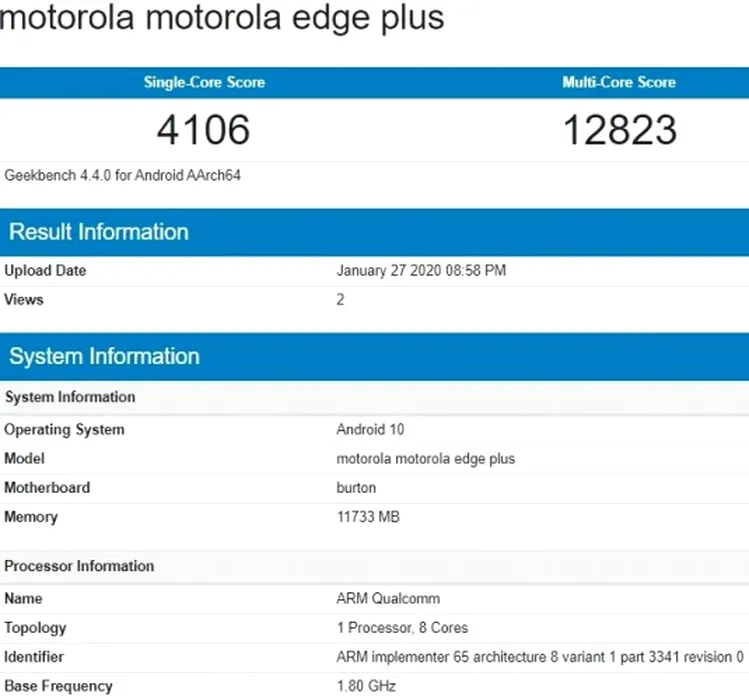Click the Operating System label
Screen dimensions: 749x700
coord(65,430)
